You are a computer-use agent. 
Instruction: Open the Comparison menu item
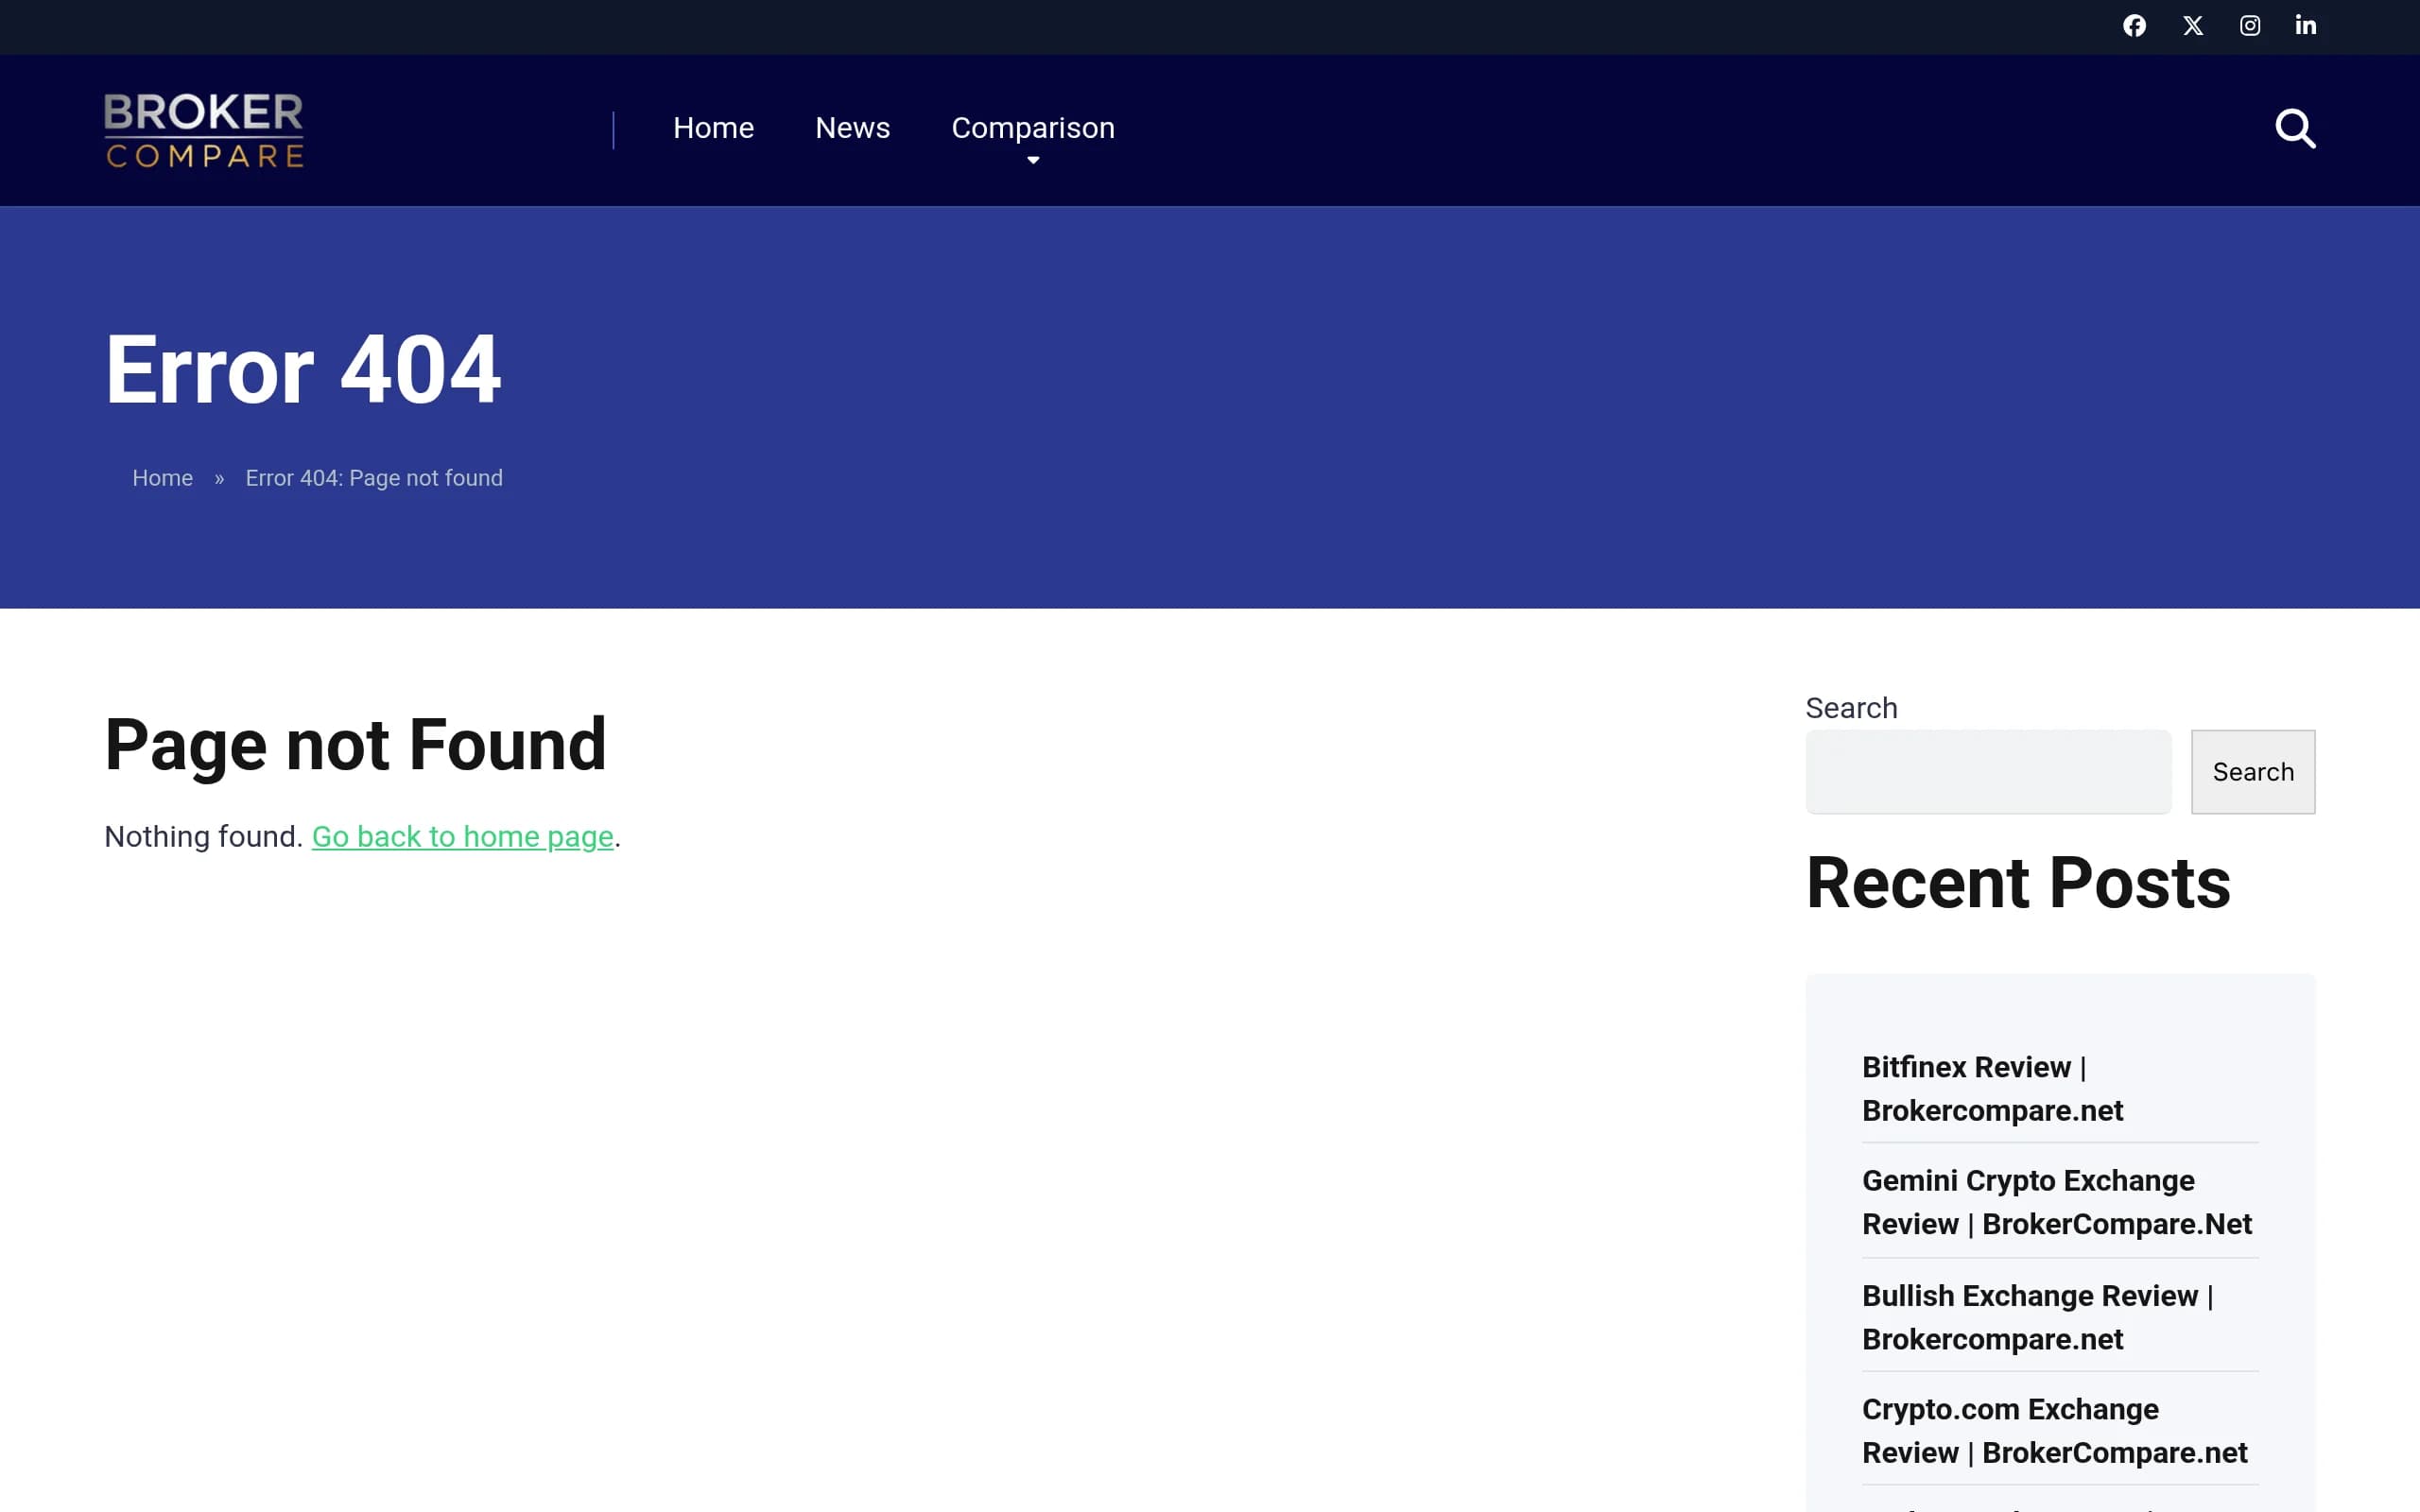pos(1033,128)
